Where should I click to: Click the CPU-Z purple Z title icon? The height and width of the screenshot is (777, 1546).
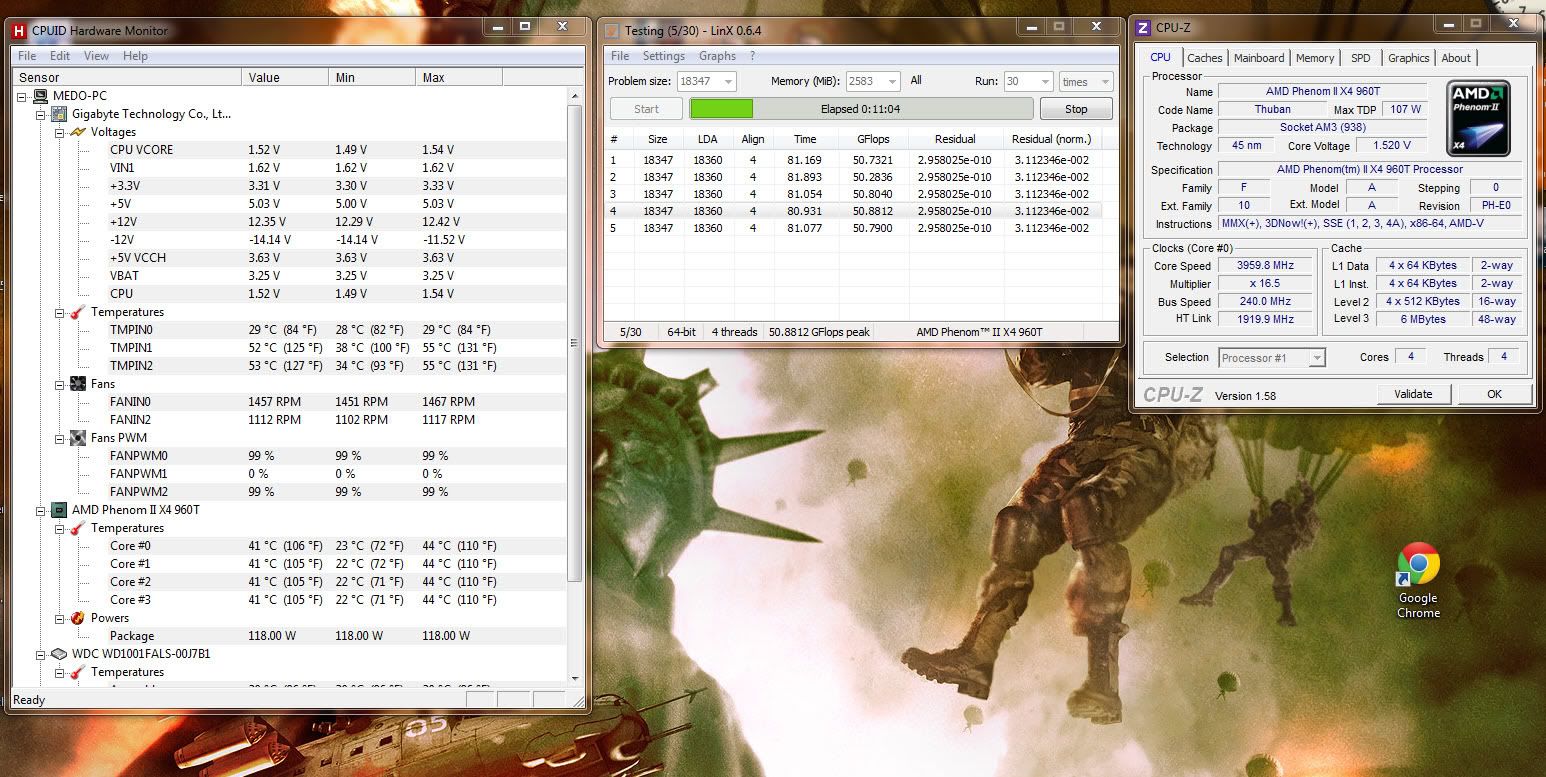[1143, 27]
